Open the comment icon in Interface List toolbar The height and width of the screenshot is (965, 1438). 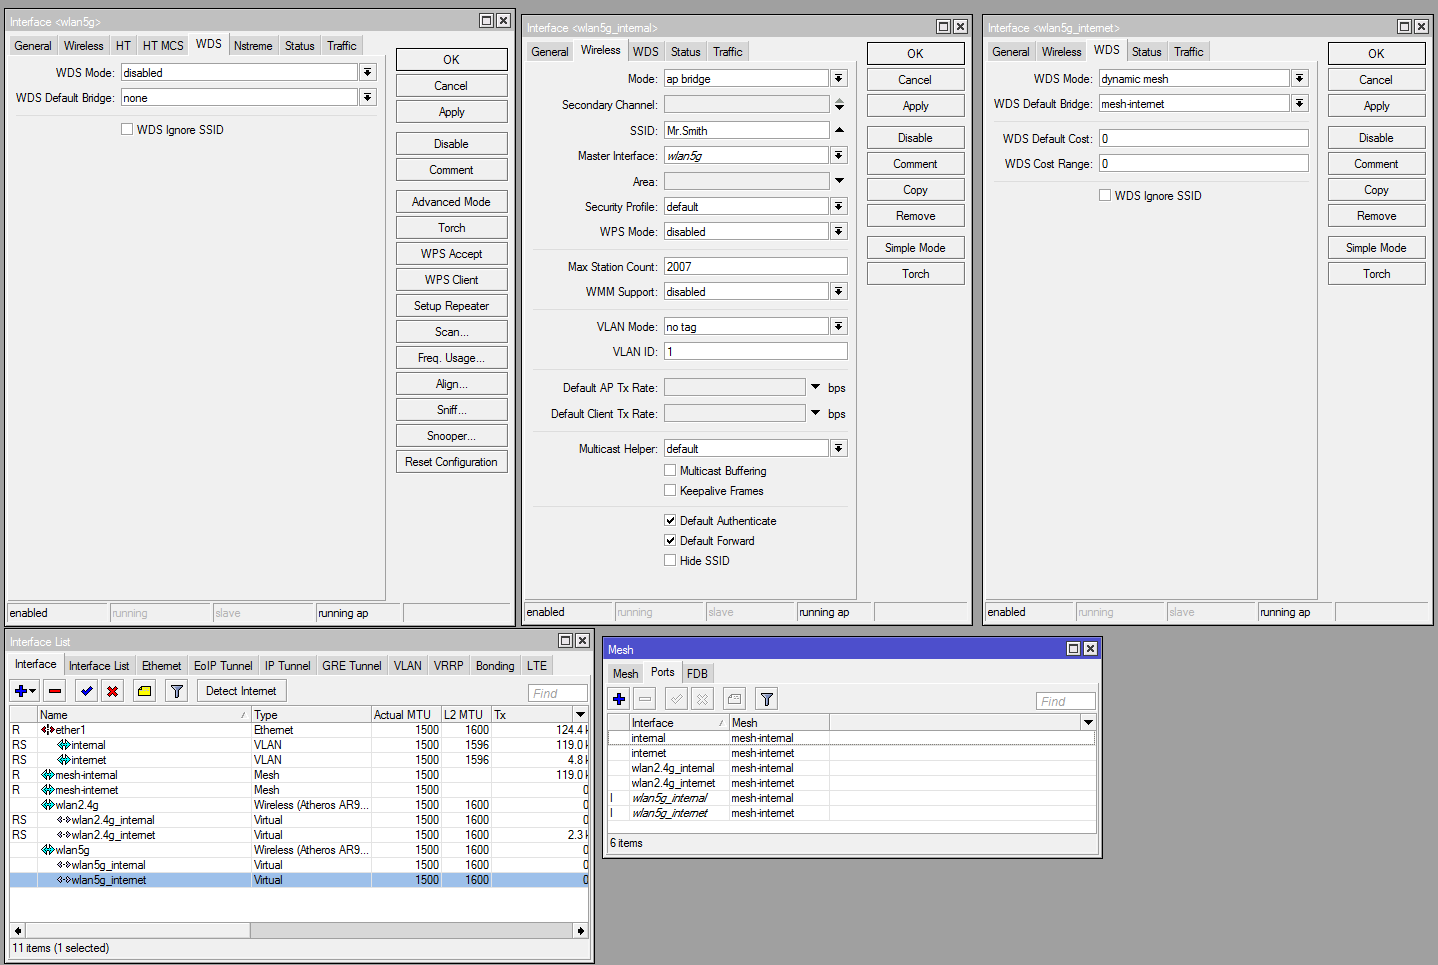pos(143,690)
